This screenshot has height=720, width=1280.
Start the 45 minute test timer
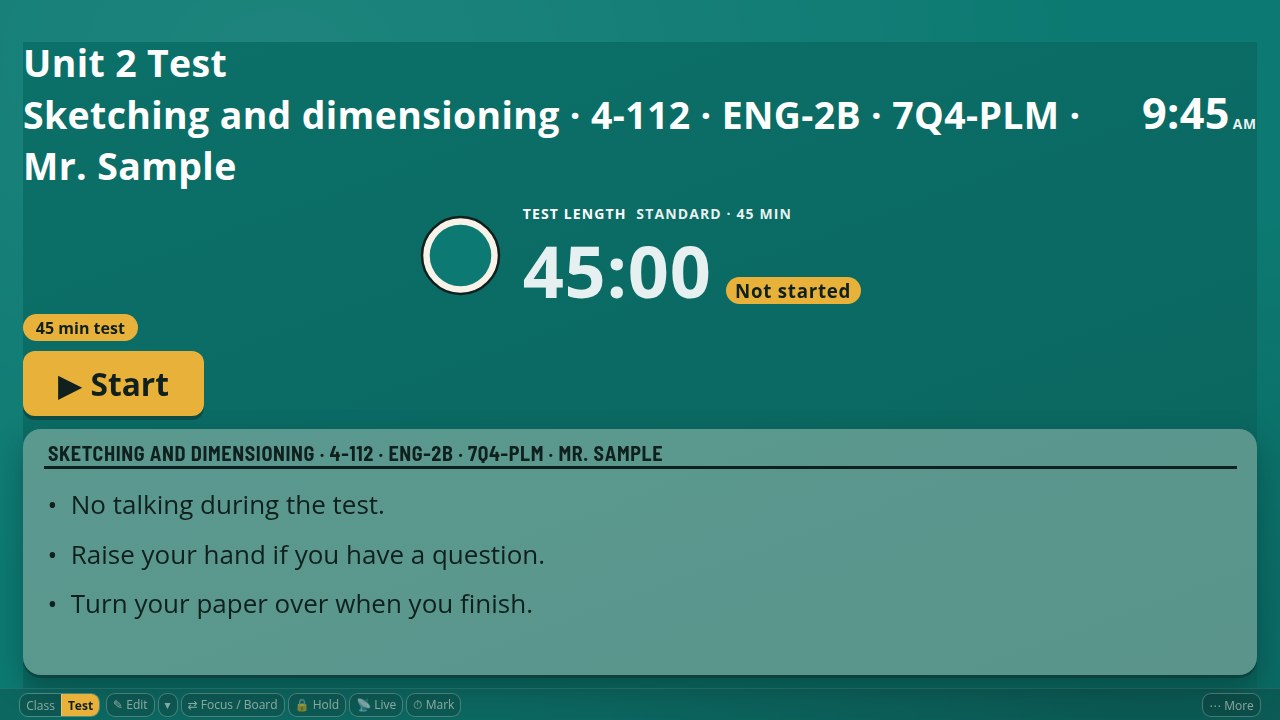coord(113,384)
